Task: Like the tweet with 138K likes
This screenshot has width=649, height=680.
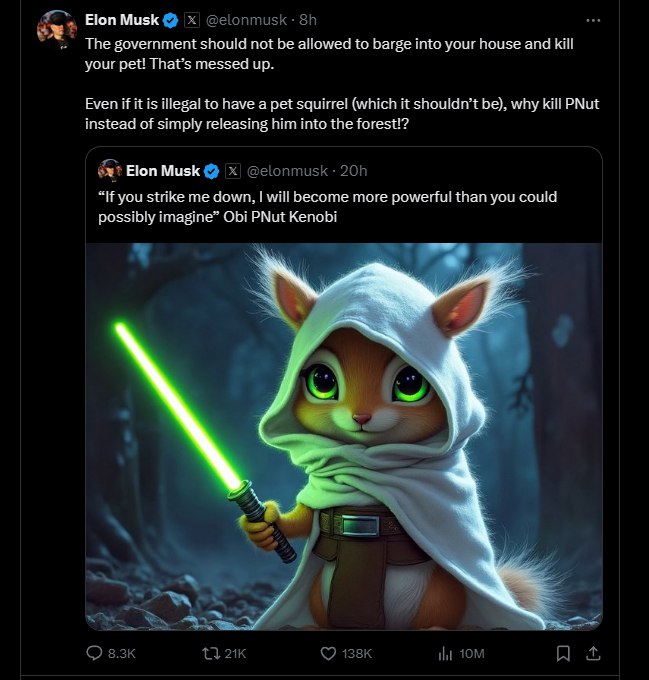Action: [328, 653]
